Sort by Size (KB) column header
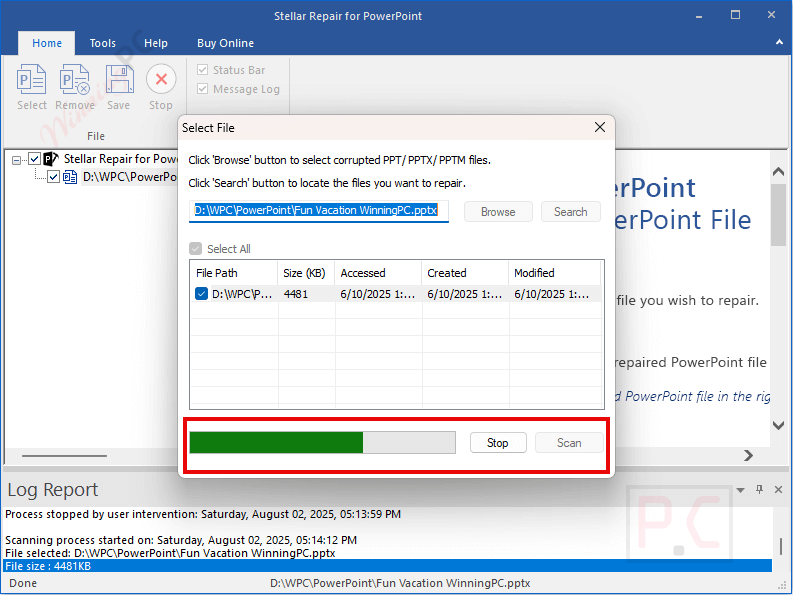 306,273
